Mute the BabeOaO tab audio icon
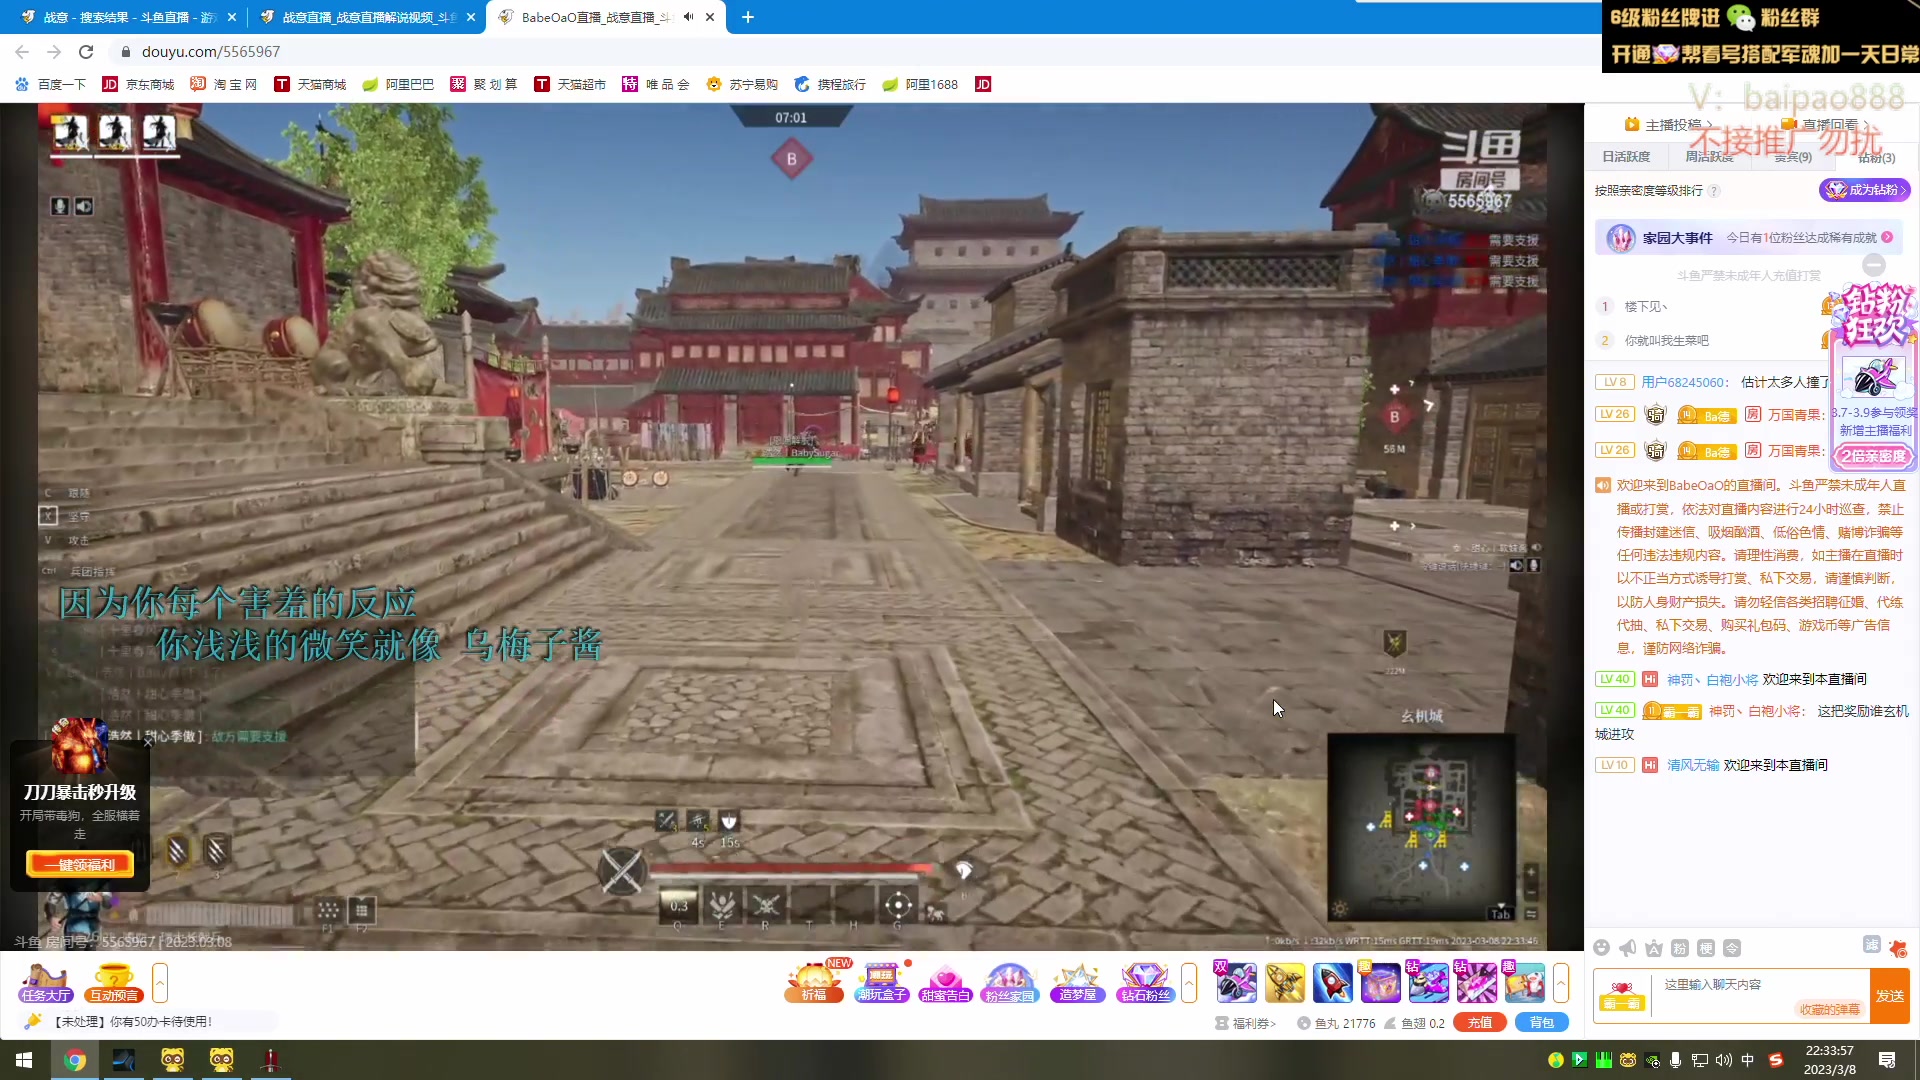This screenshot has width=1920, height=1080. [x=689, y=17]
